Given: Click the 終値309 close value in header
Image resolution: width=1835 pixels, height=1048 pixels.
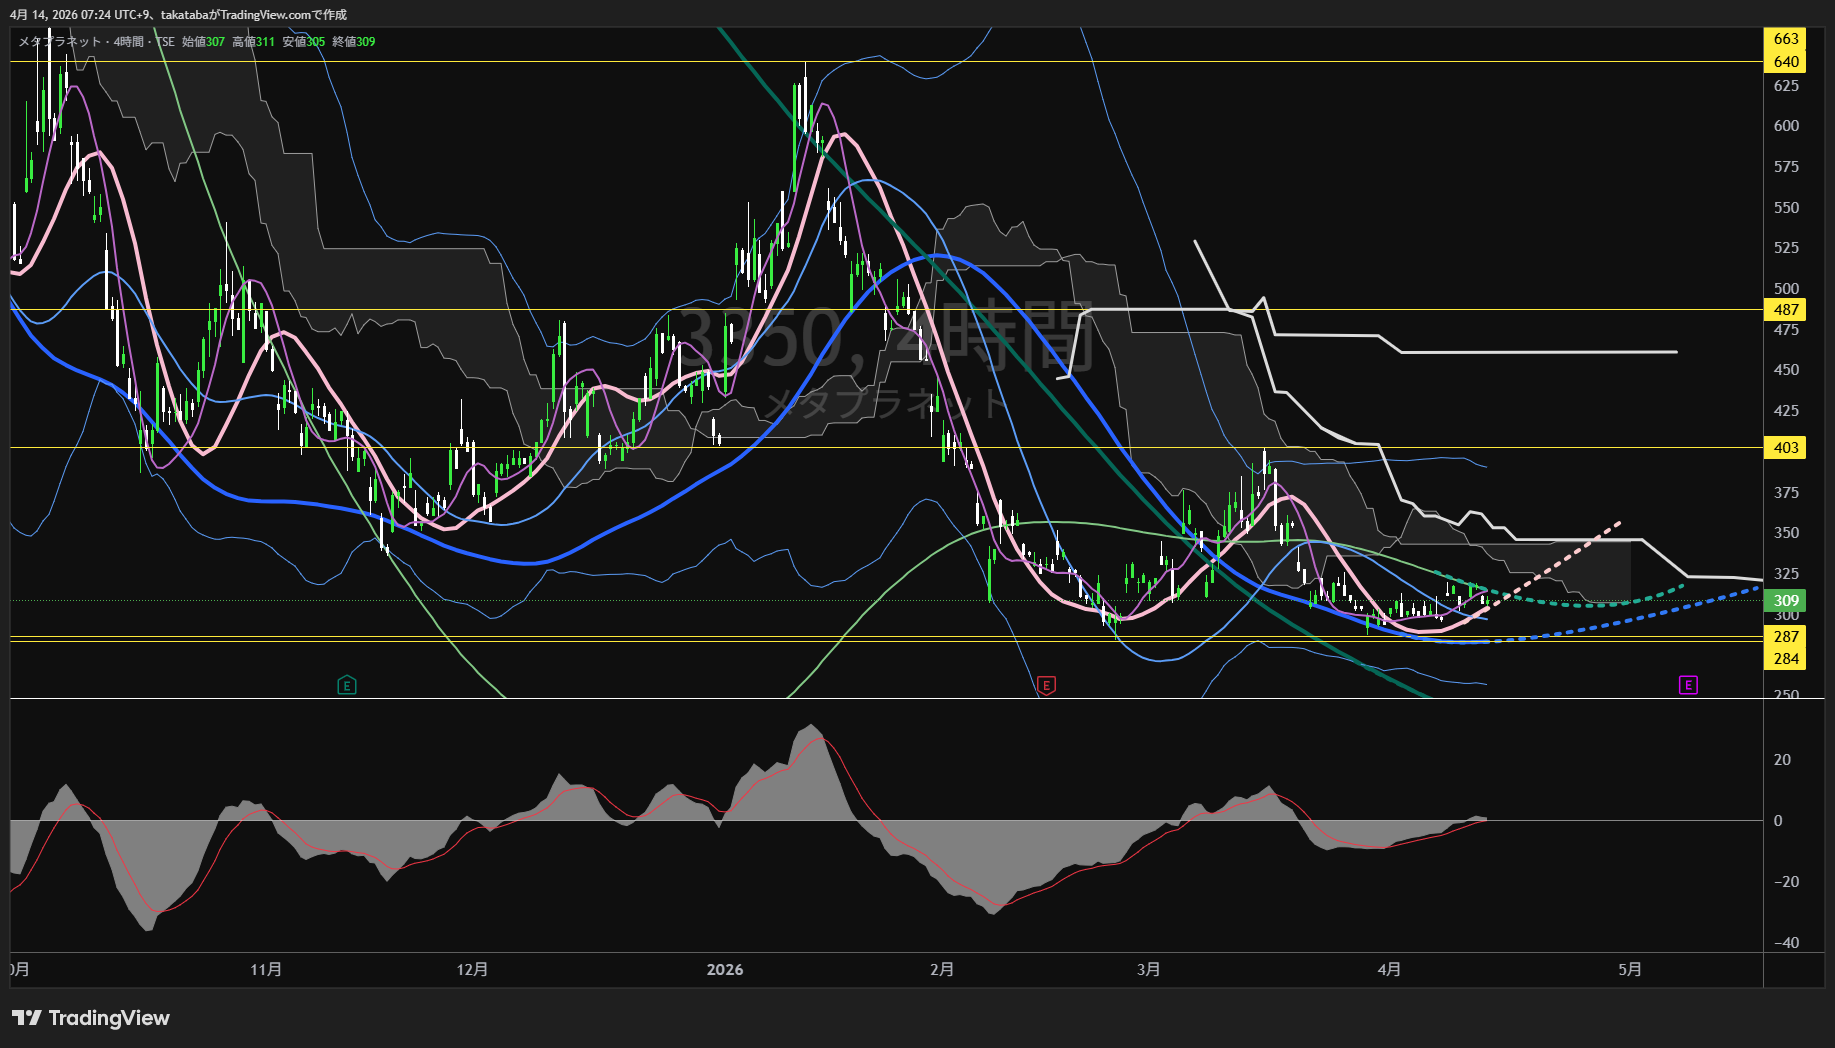Looking at the screenshot, I should (x=354, y=42).
